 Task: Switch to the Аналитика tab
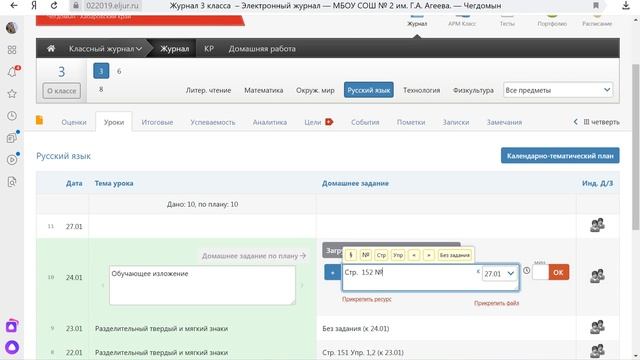pyautogui.click(x=270, y=122)
